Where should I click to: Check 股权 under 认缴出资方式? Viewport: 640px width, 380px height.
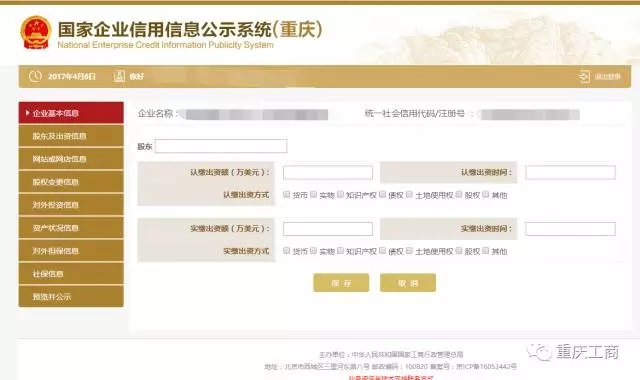[459, 194]
